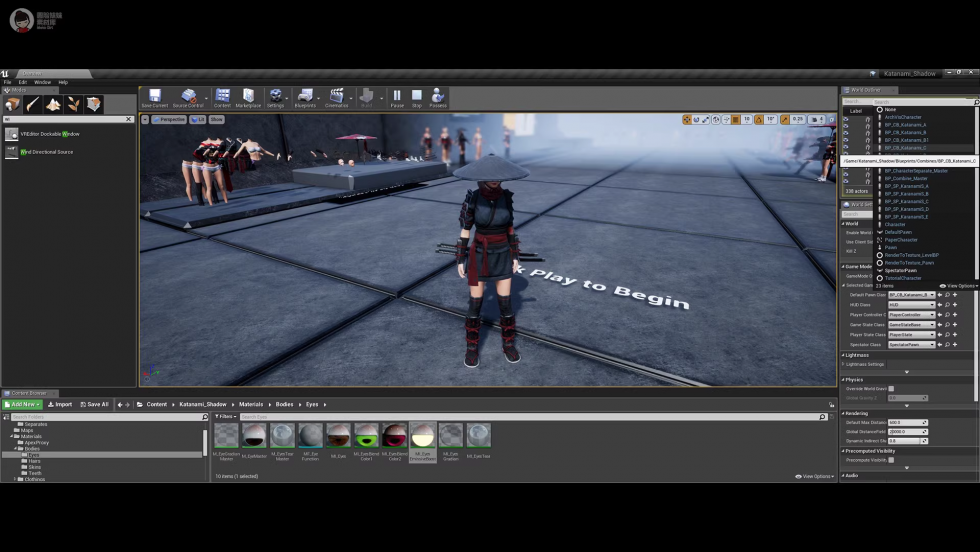
Task: Click the Save Current toolbar icon
Action: 154,98
